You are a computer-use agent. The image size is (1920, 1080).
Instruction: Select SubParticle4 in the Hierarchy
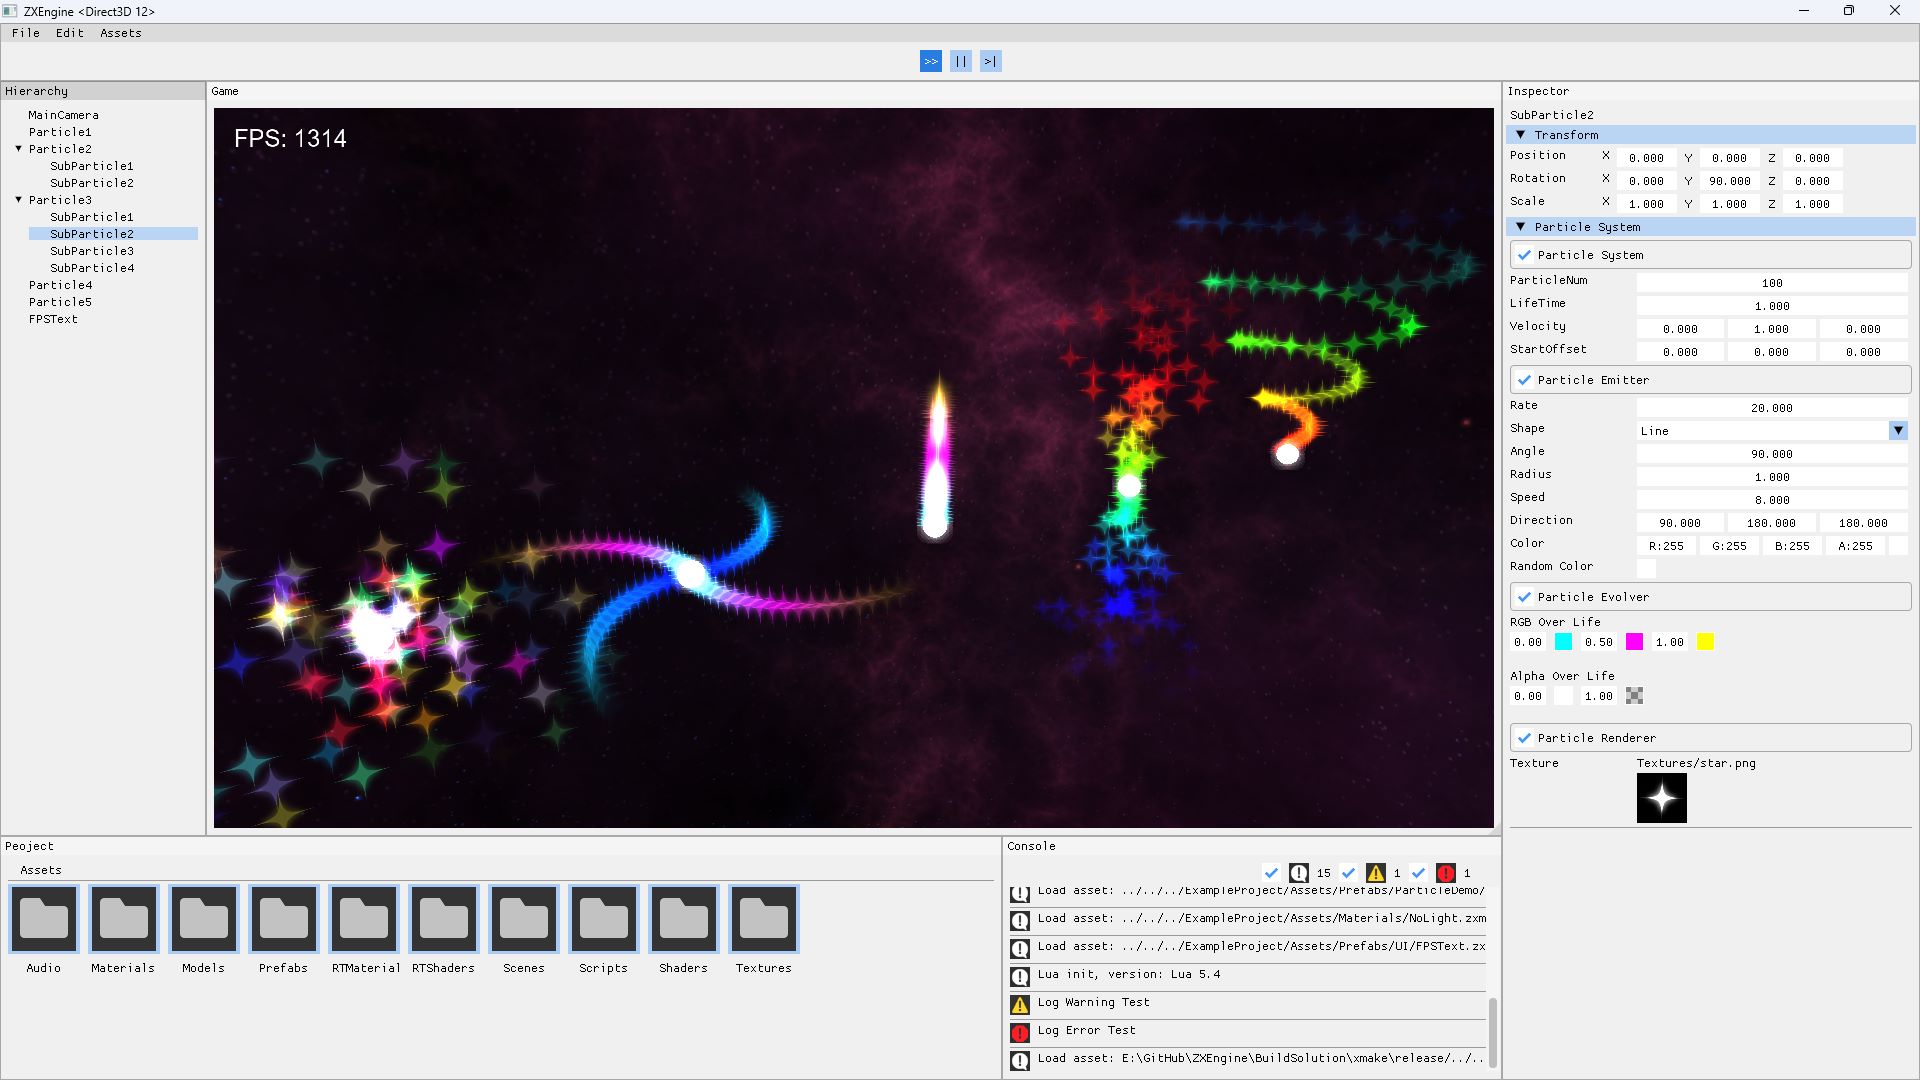tap(92, 268)
